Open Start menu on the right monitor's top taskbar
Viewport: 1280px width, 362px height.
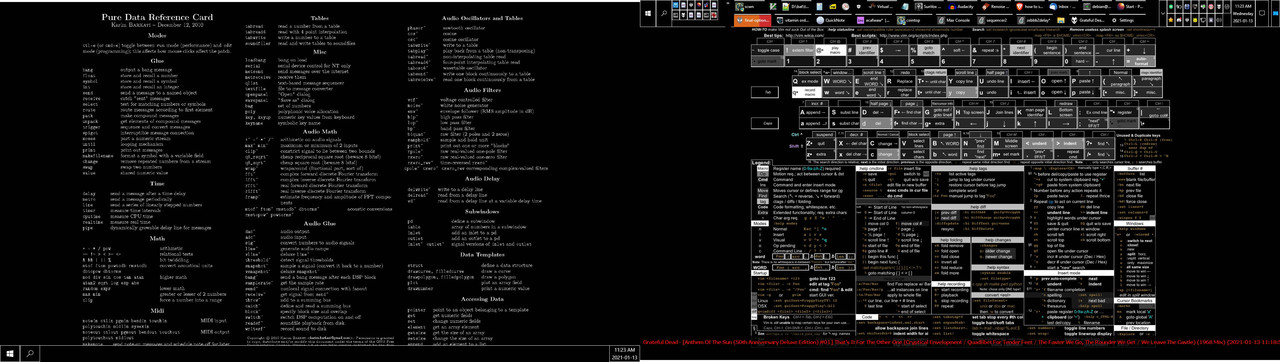point(648,13)
